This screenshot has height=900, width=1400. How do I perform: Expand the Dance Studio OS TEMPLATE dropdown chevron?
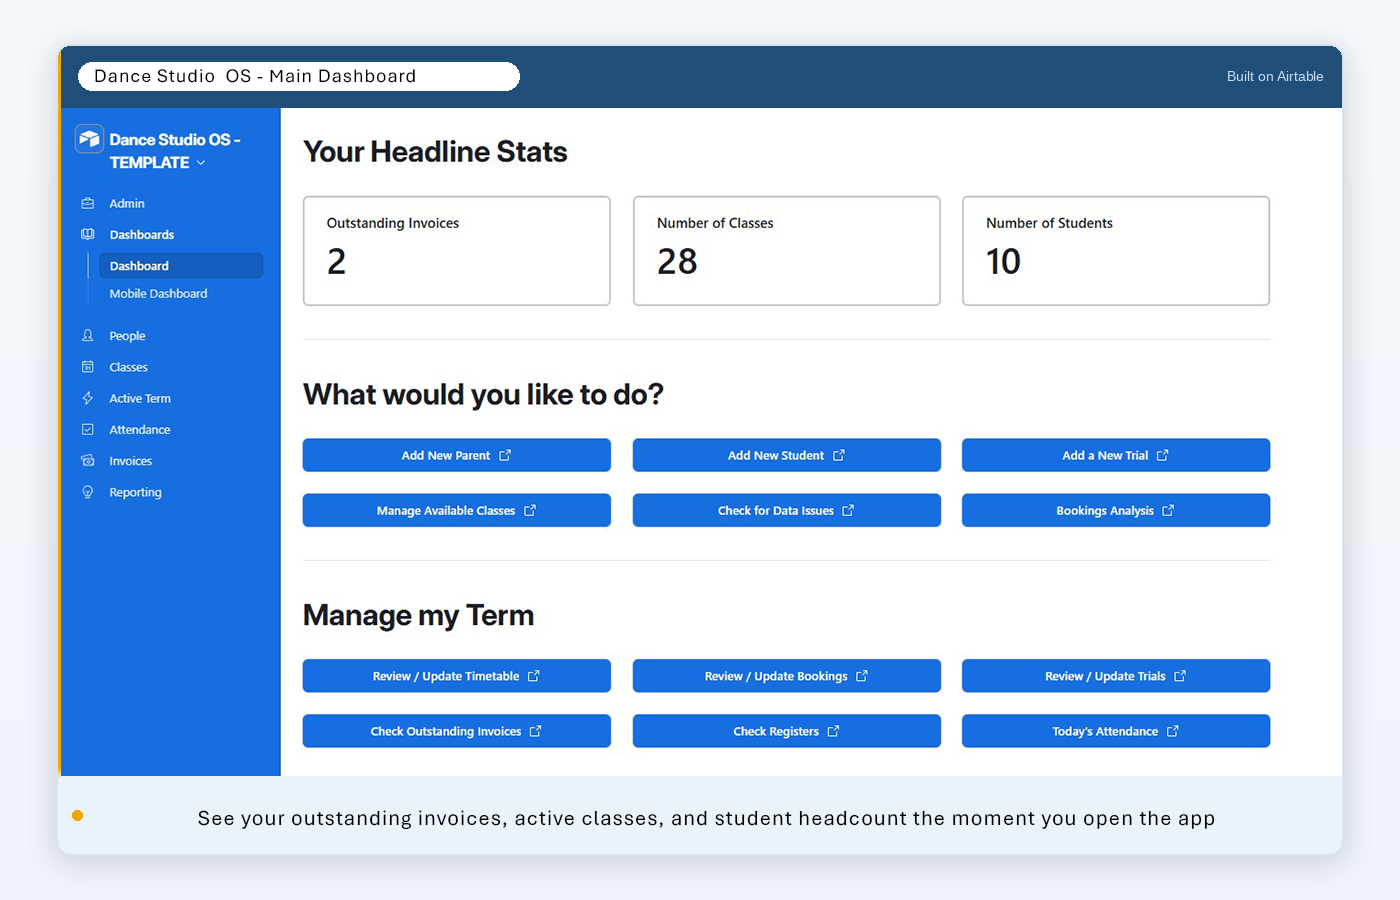[x=201, y=163]
